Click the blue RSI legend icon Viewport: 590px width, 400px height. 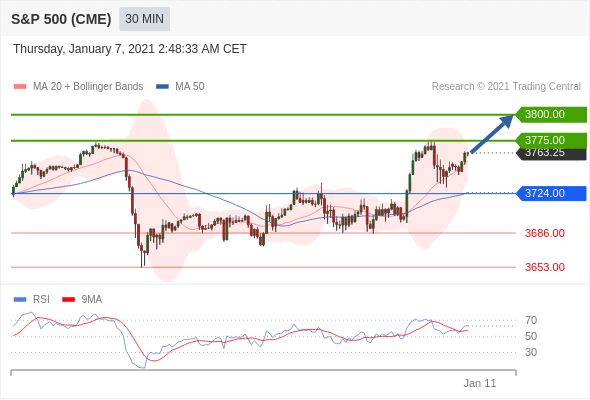point(20,300)
